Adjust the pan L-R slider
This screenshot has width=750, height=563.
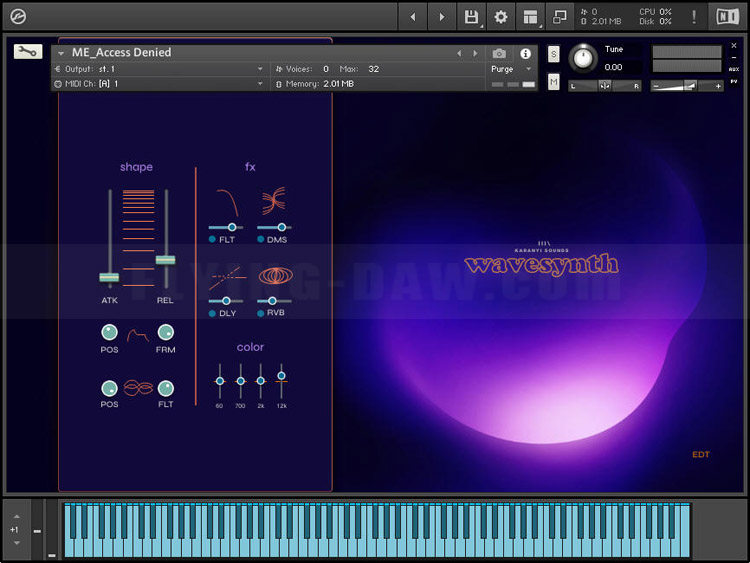pos(605,86)
